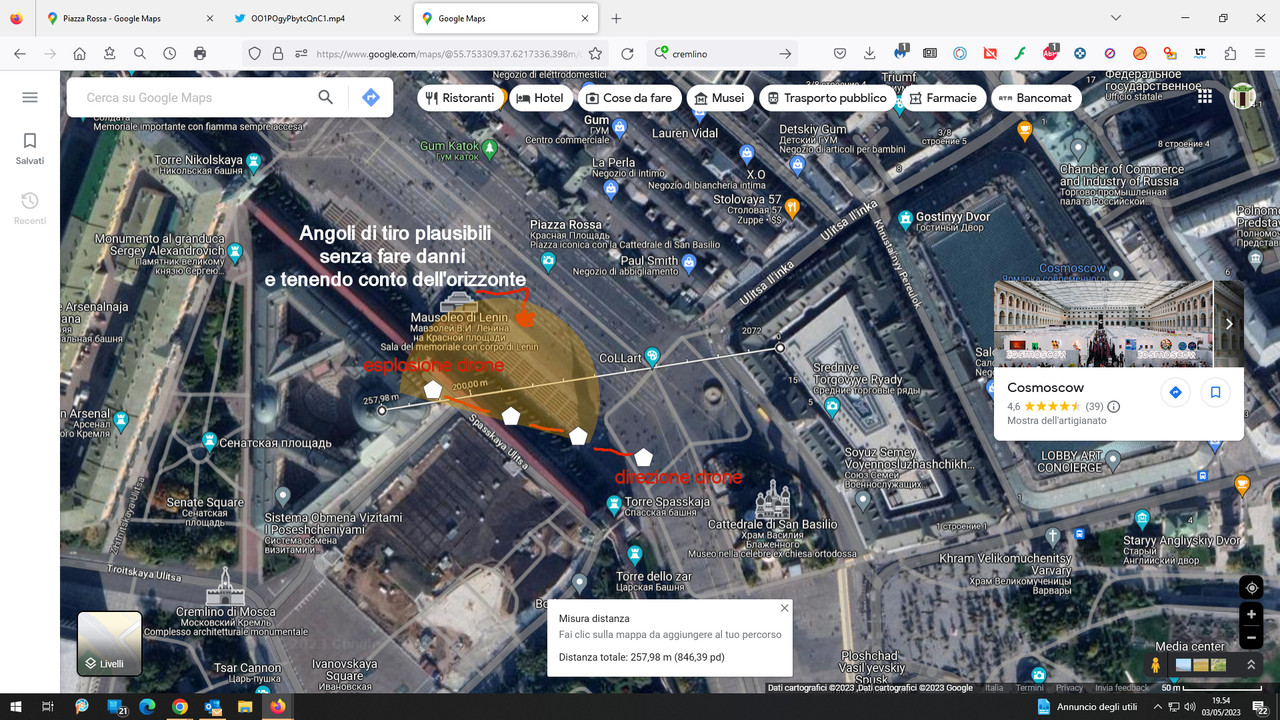Screen dimensions: 1280x720
Task: Open the Cosmoscow photo thumbnail
Action: coord(1104,324)
